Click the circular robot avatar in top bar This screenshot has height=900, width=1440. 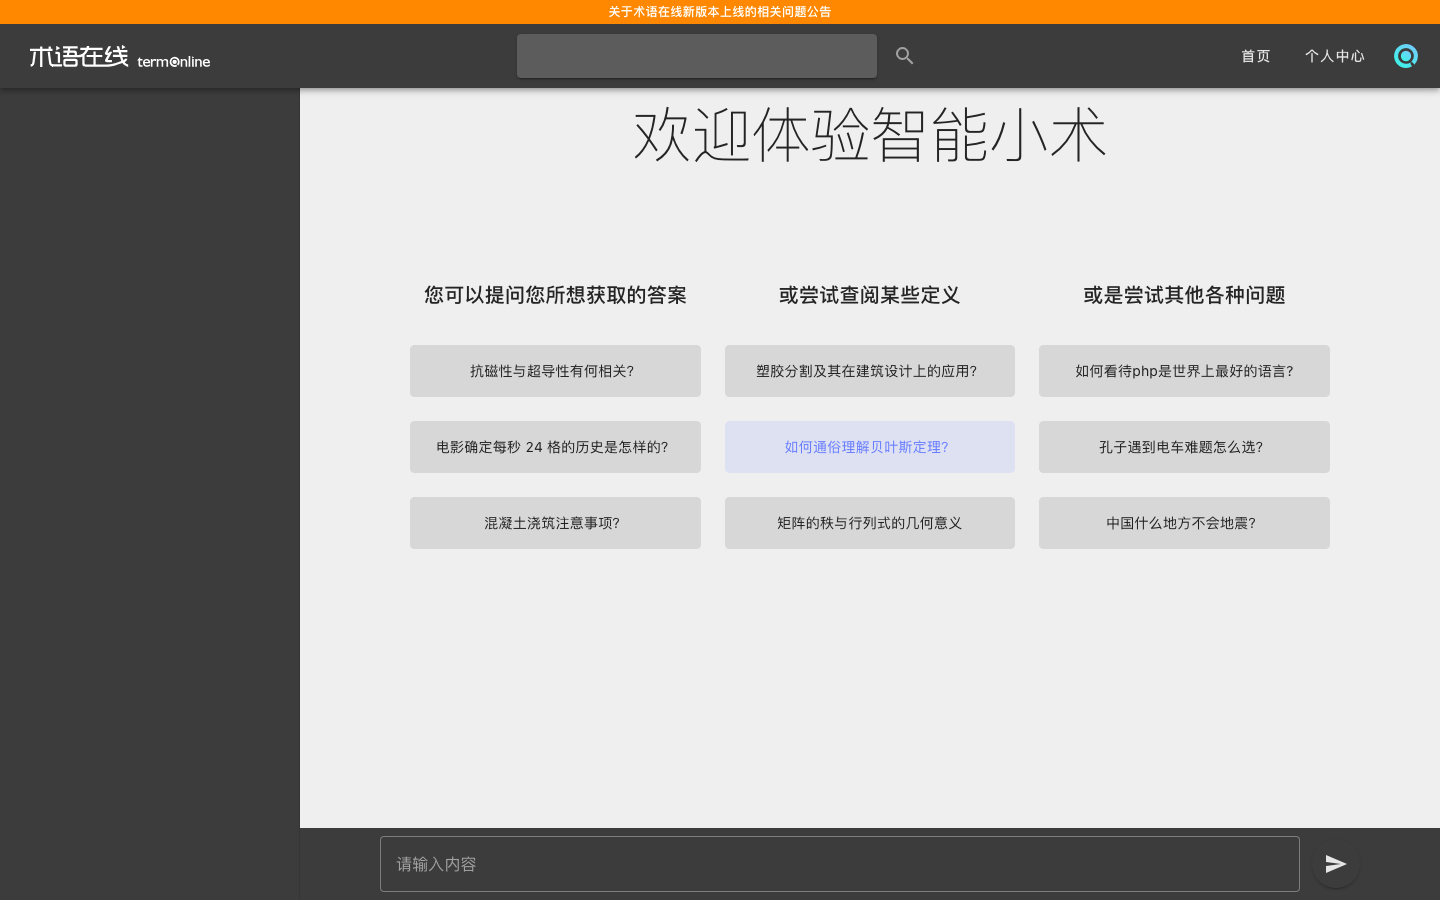point(1406,56)
